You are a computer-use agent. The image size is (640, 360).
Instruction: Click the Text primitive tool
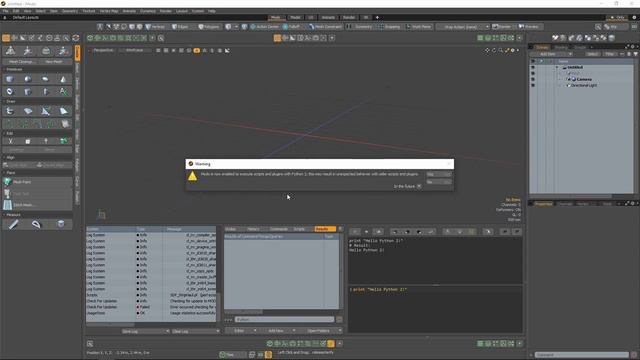click(x=63, y=91)
